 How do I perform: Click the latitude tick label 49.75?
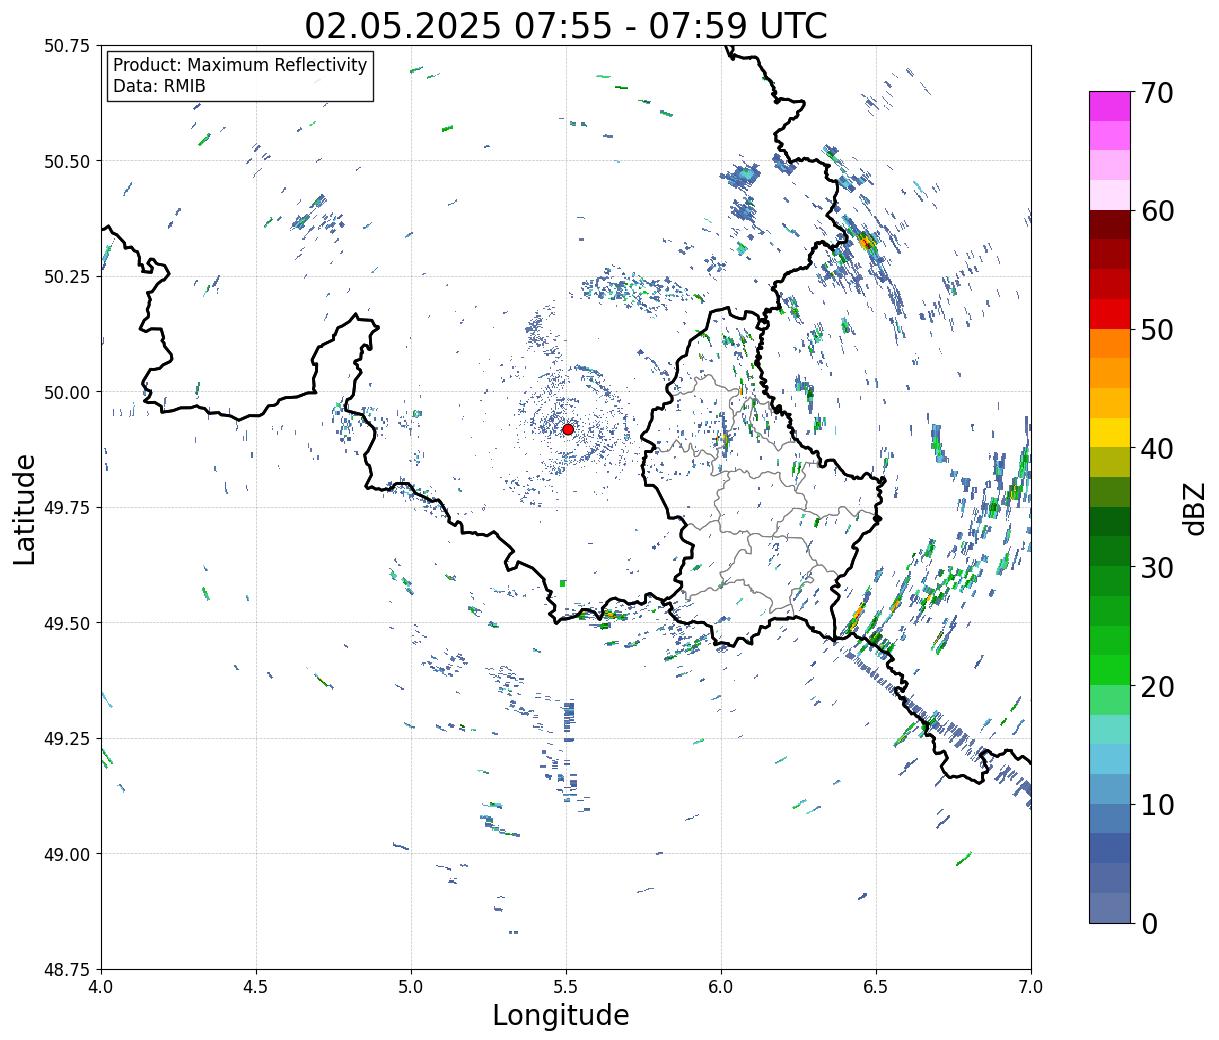(x=67, y=508)
